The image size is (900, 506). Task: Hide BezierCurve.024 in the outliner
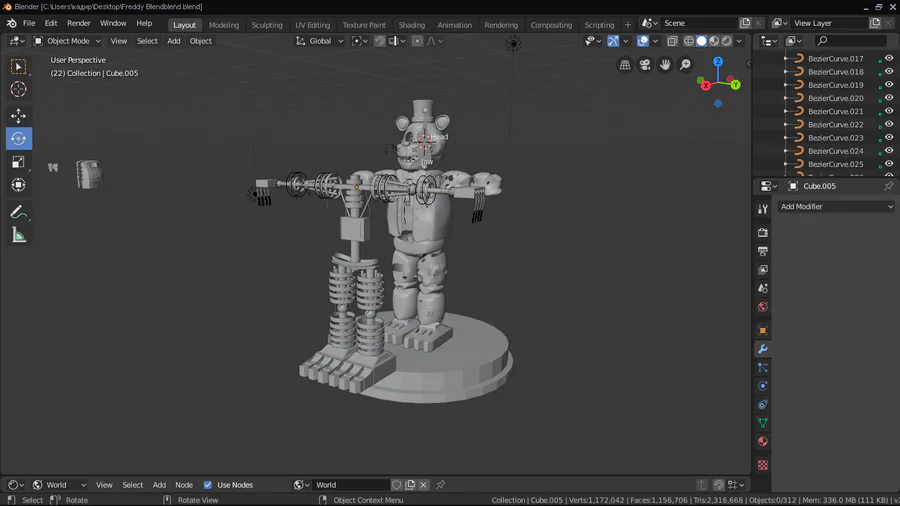[x=889, y=150]
